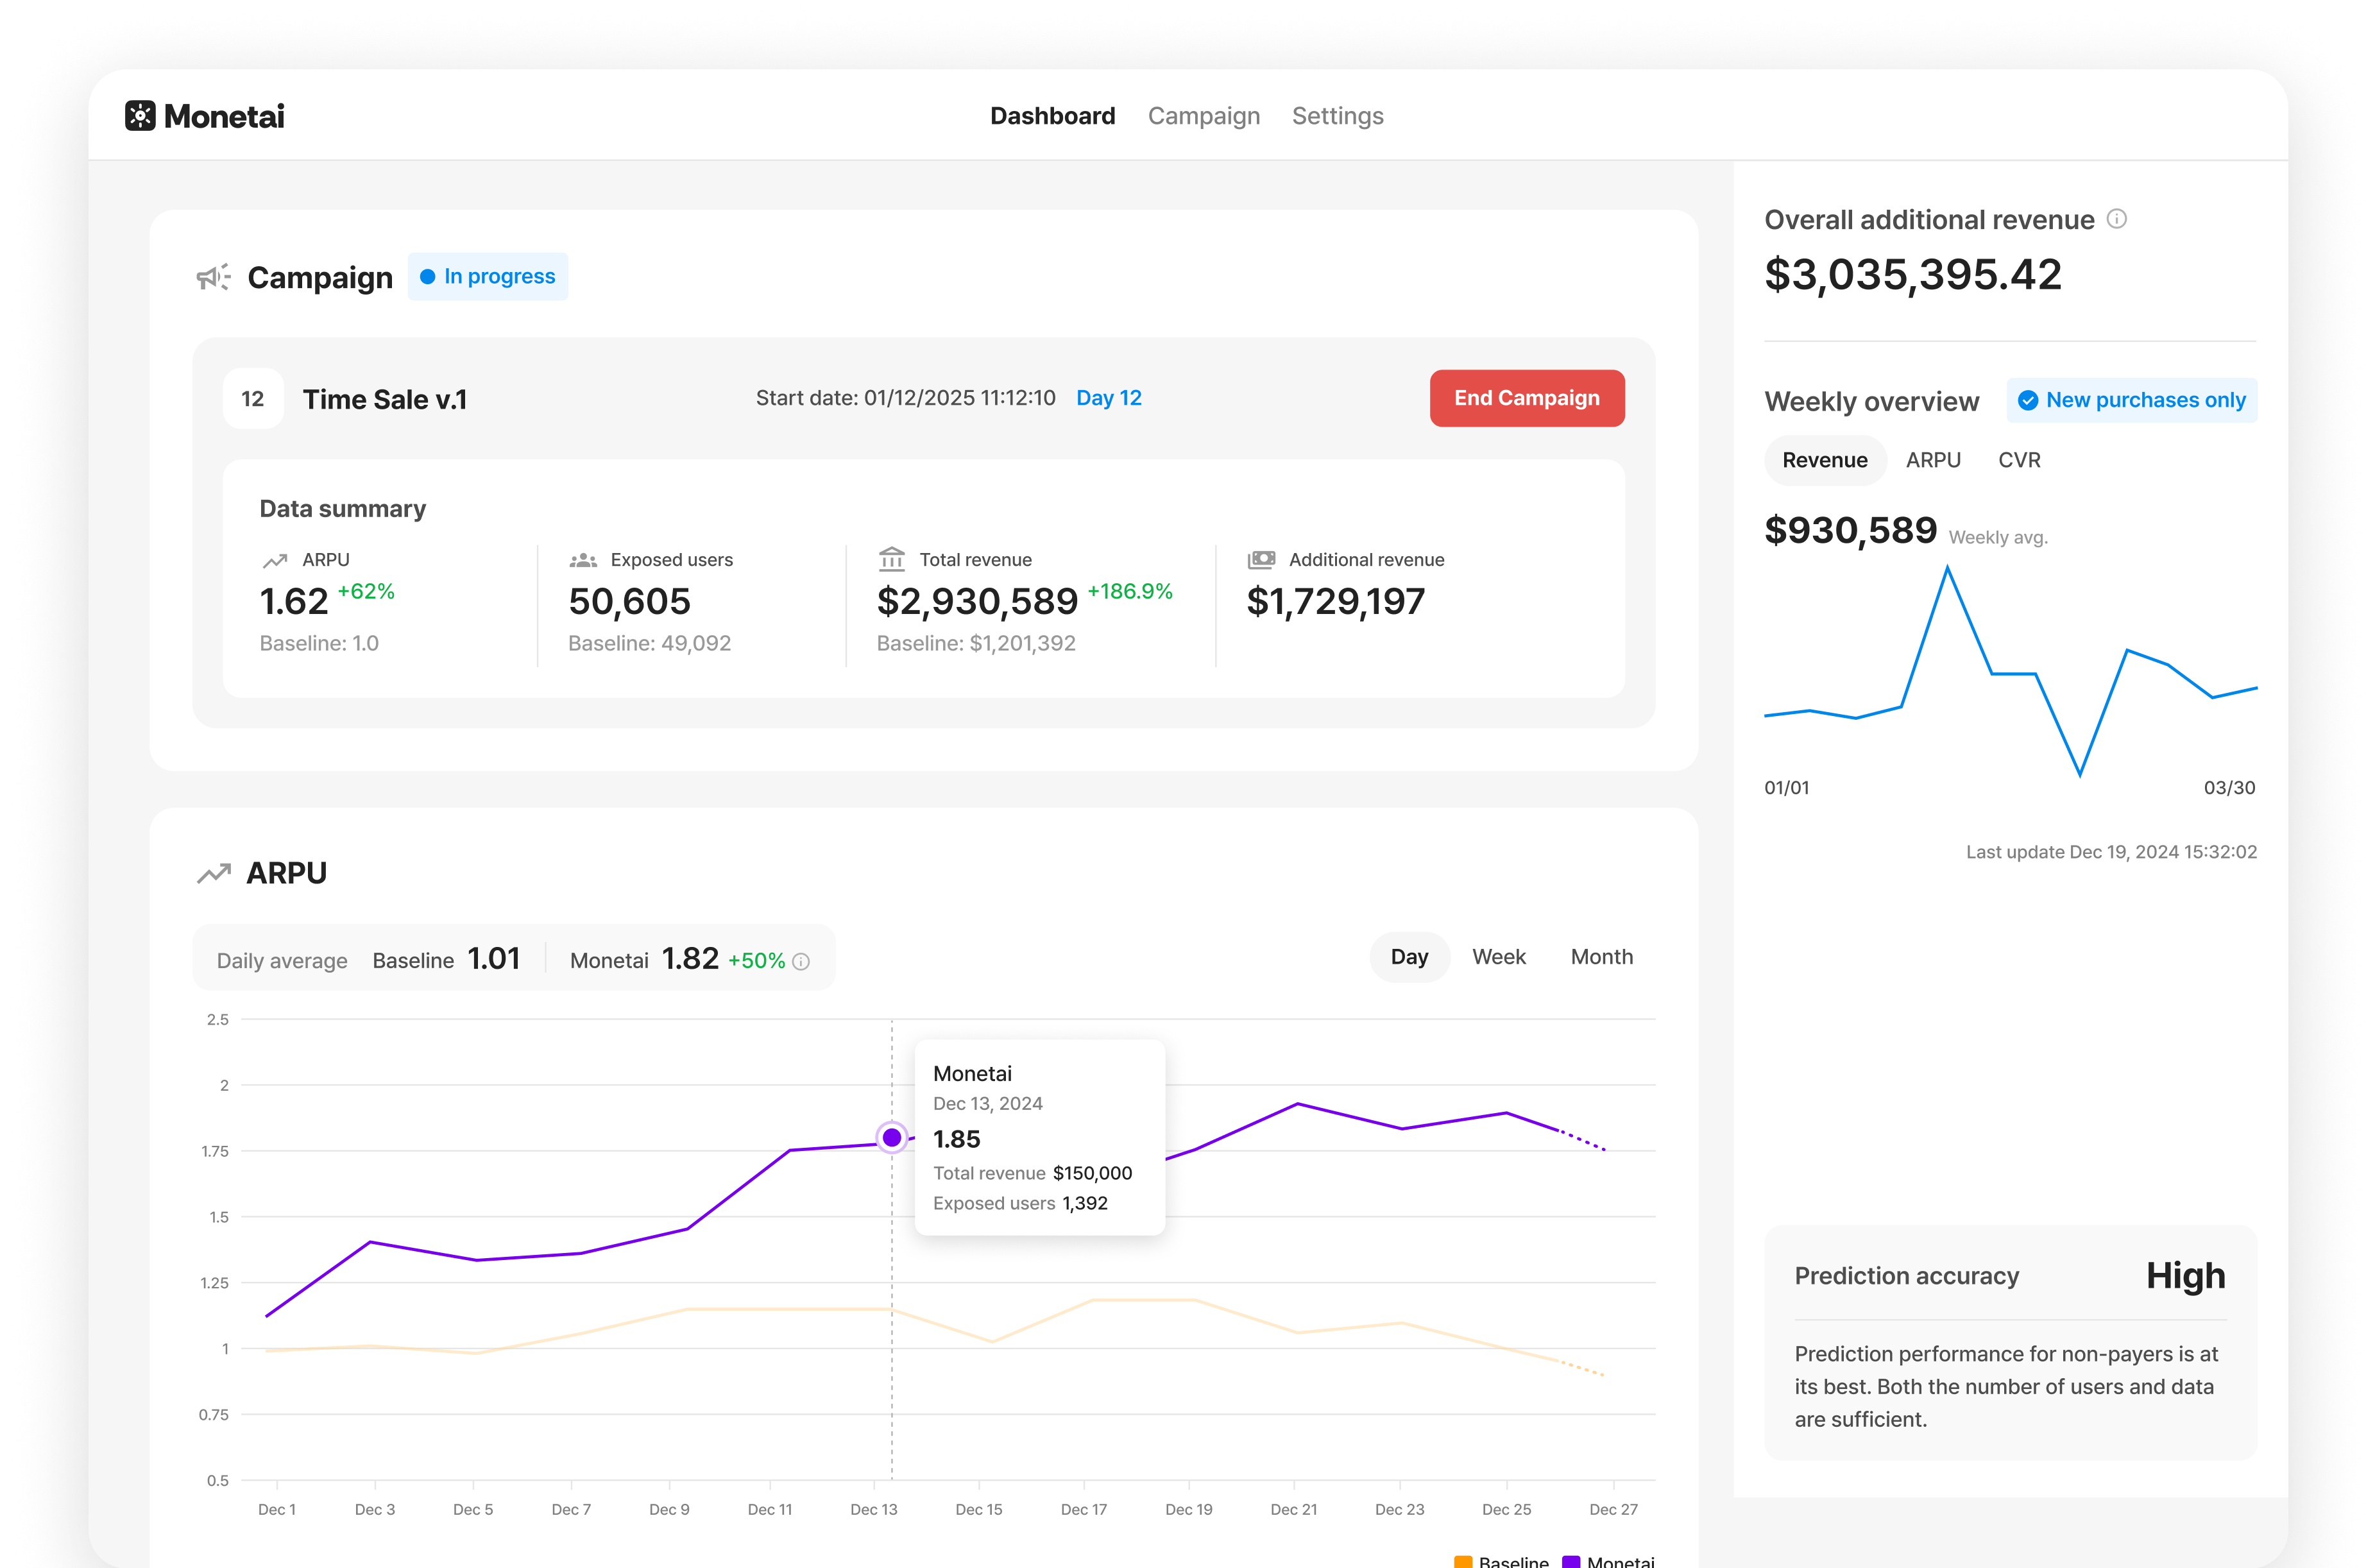The height and width of the screenshot is (1568, 2375).
Task: Click the Additional revenue cash icon
Action: (x=1261, y=560)
